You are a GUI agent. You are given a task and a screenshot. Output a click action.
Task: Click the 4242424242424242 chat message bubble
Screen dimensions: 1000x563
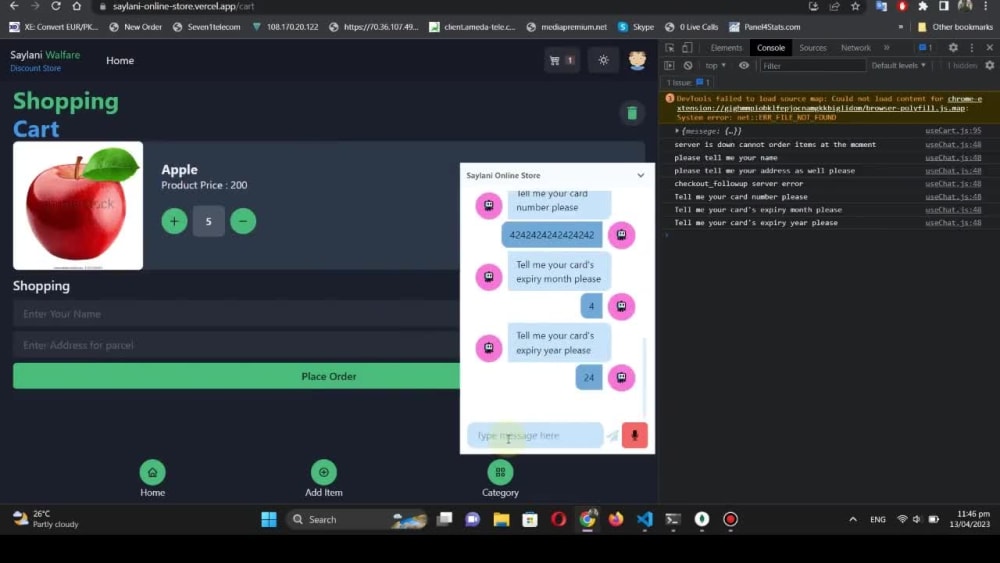(552, 235)
